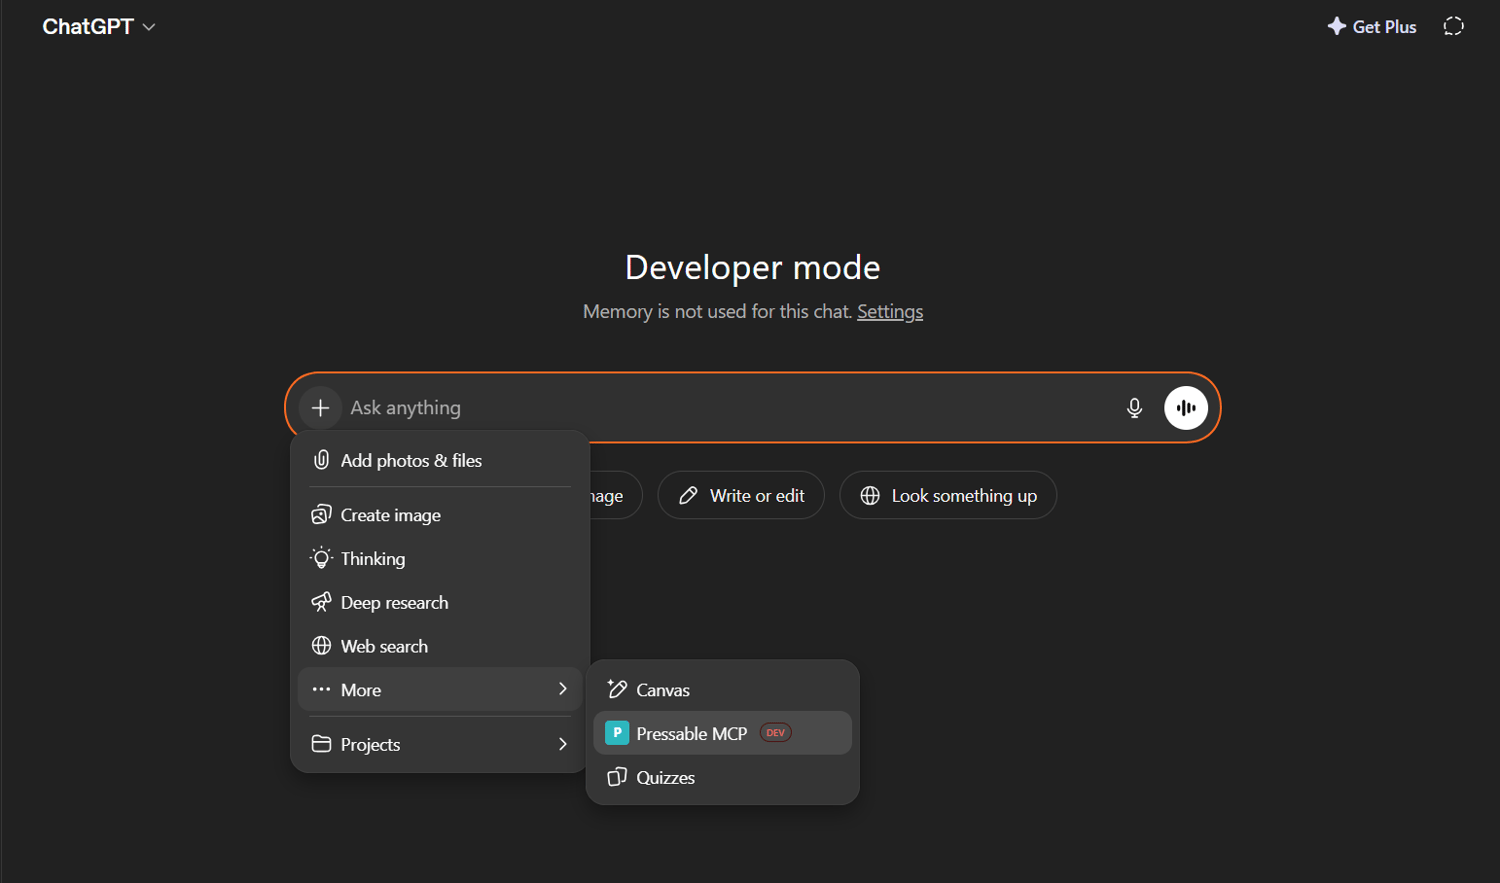Click the plus attachment button
Viewport: 1500px width, 883px height.
320,408
